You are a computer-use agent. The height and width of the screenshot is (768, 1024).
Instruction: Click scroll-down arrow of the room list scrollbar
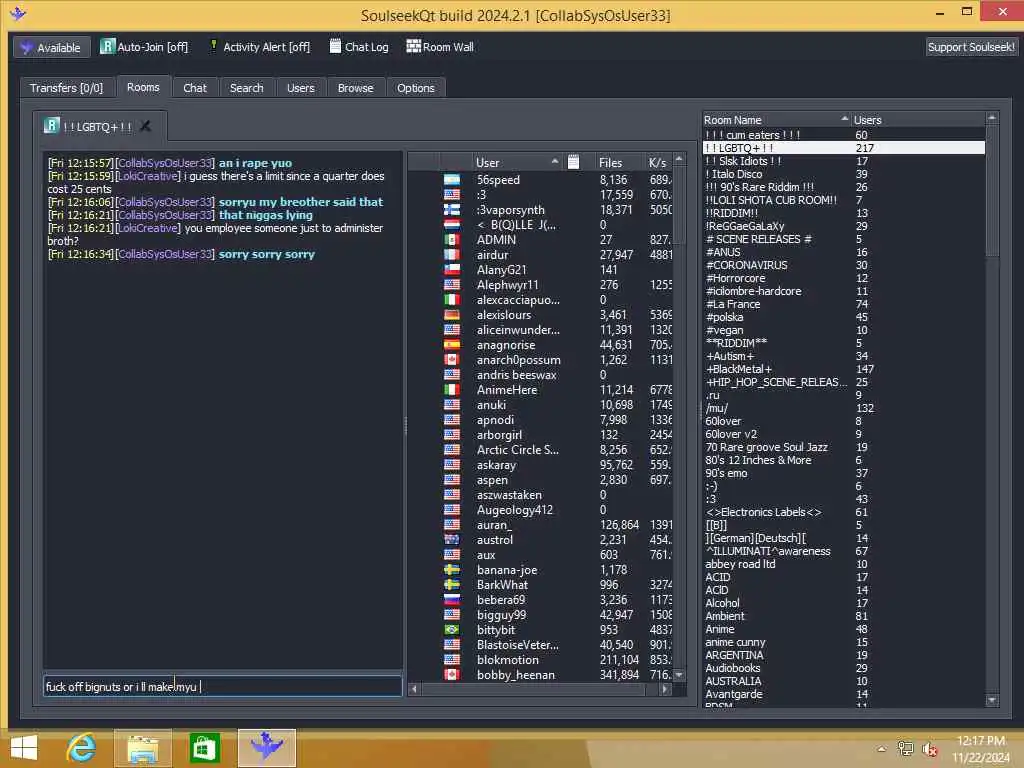(x=992, y=699)
